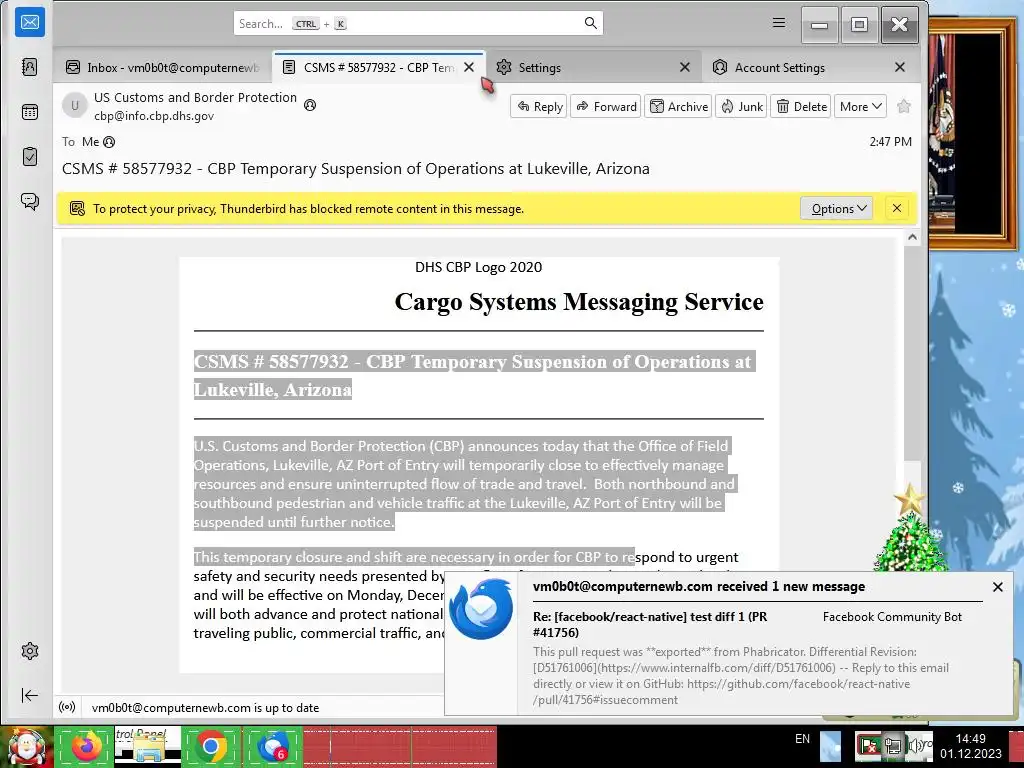Close the Settings tab

point(684,67)
